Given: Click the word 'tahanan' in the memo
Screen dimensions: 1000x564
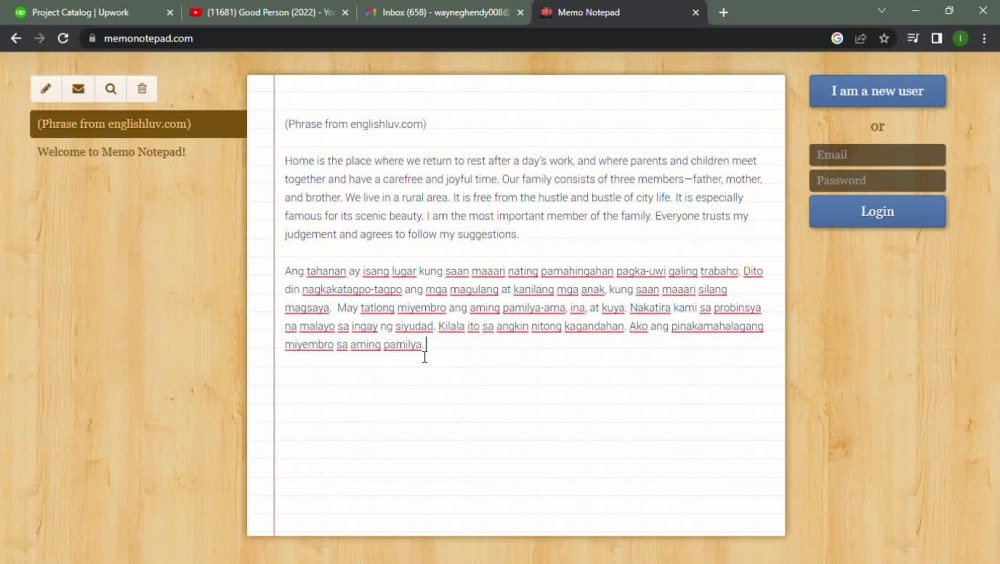Looking at the screenshot, I should 326,271.
